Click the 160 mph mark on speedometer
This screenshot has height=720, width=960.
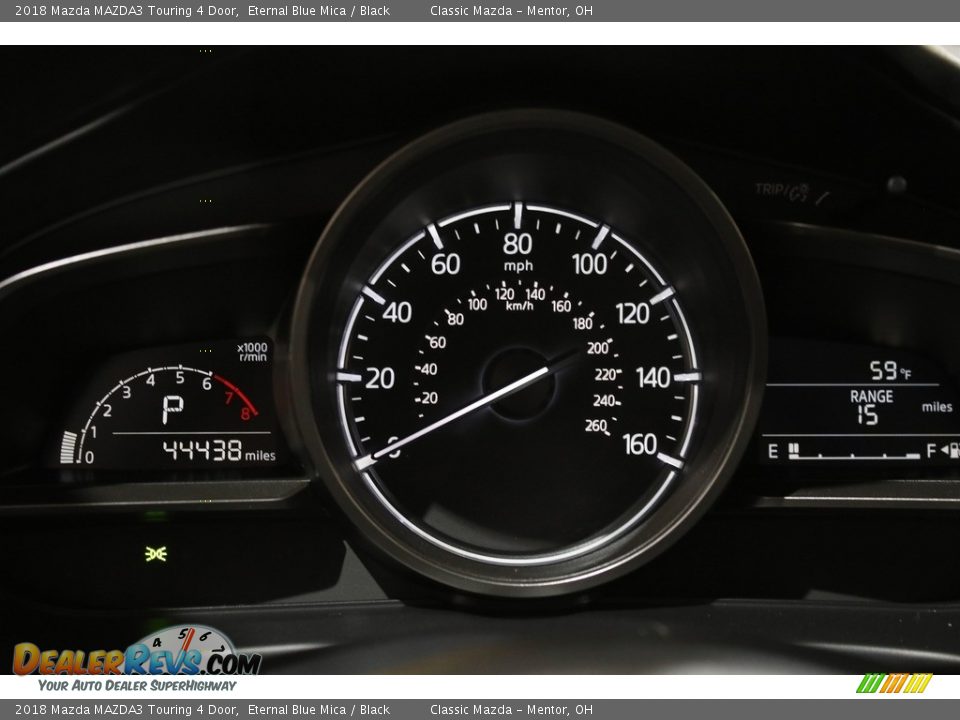click(x=639, y=444)
